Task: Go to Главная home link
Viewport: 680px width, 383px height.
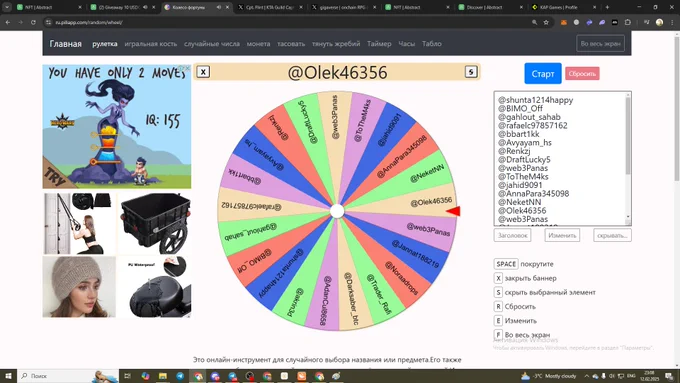Action: tap(65, 44)
